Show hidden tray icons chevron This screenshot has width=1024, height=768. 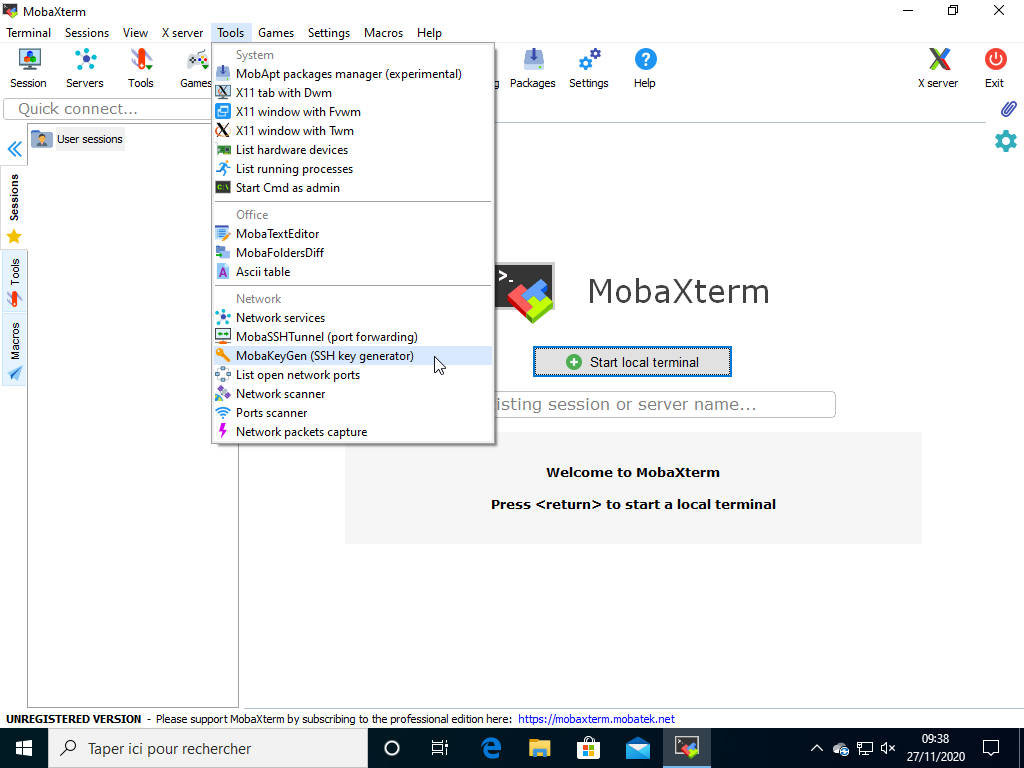coord(816,748)
